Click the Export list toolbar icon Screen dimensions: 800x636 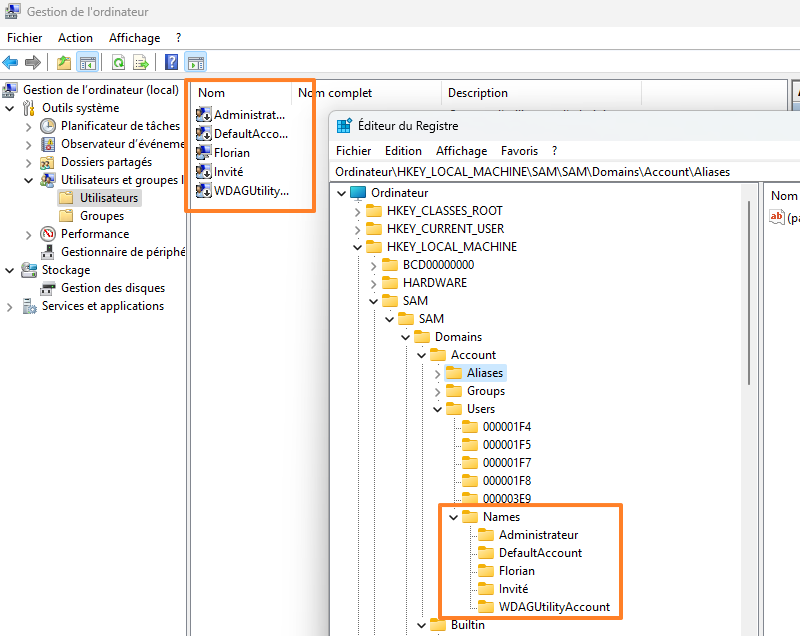141,62
